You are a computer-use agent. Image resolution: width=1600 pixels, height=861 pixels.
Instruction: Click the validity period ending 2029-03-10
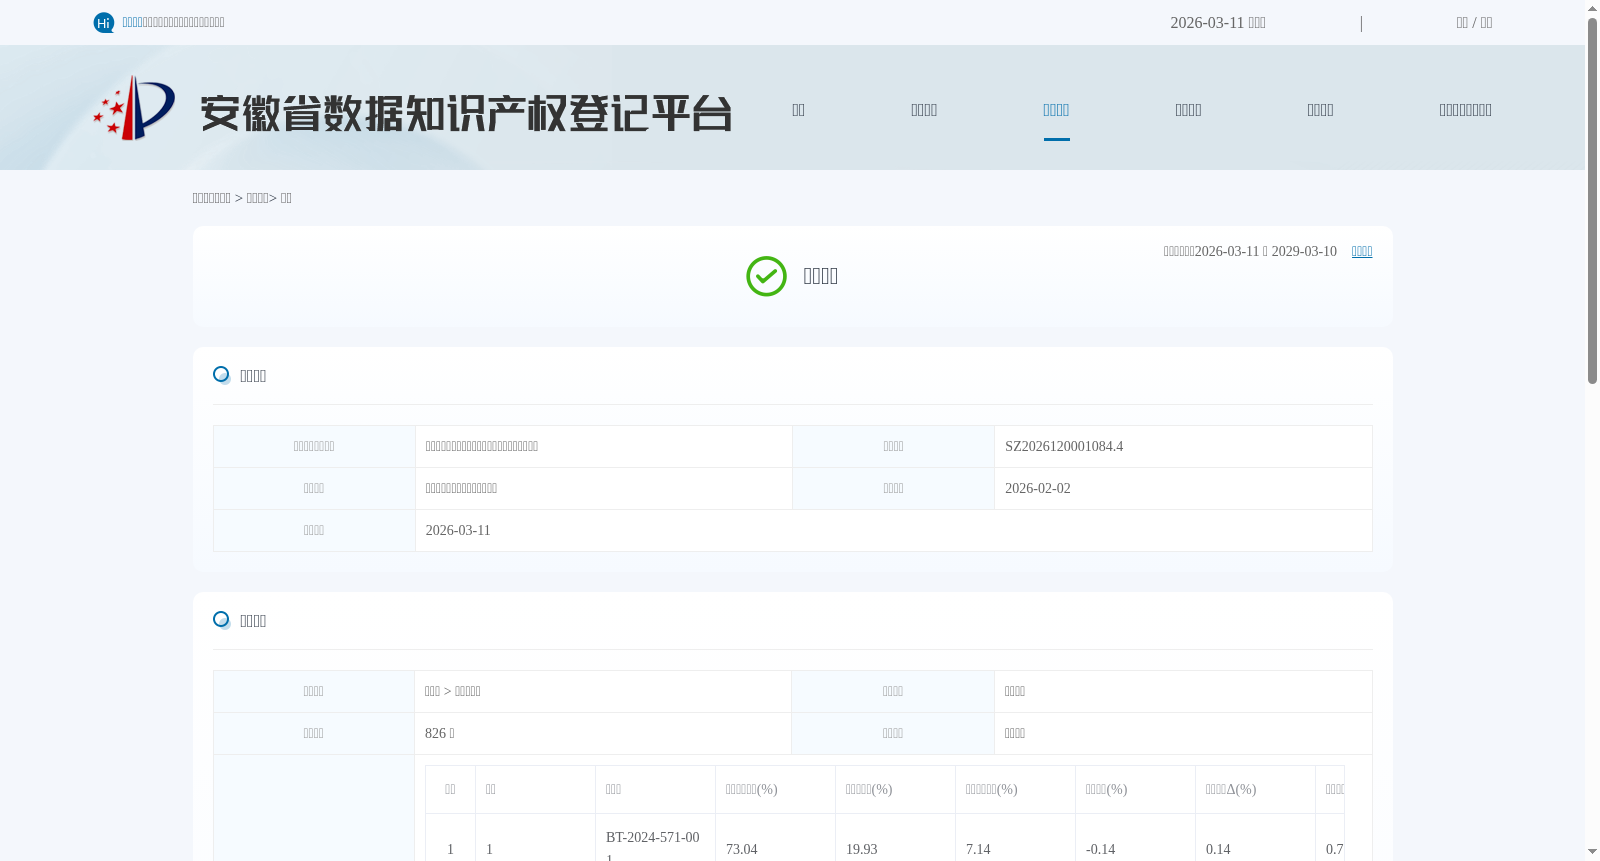(1250, 252)
